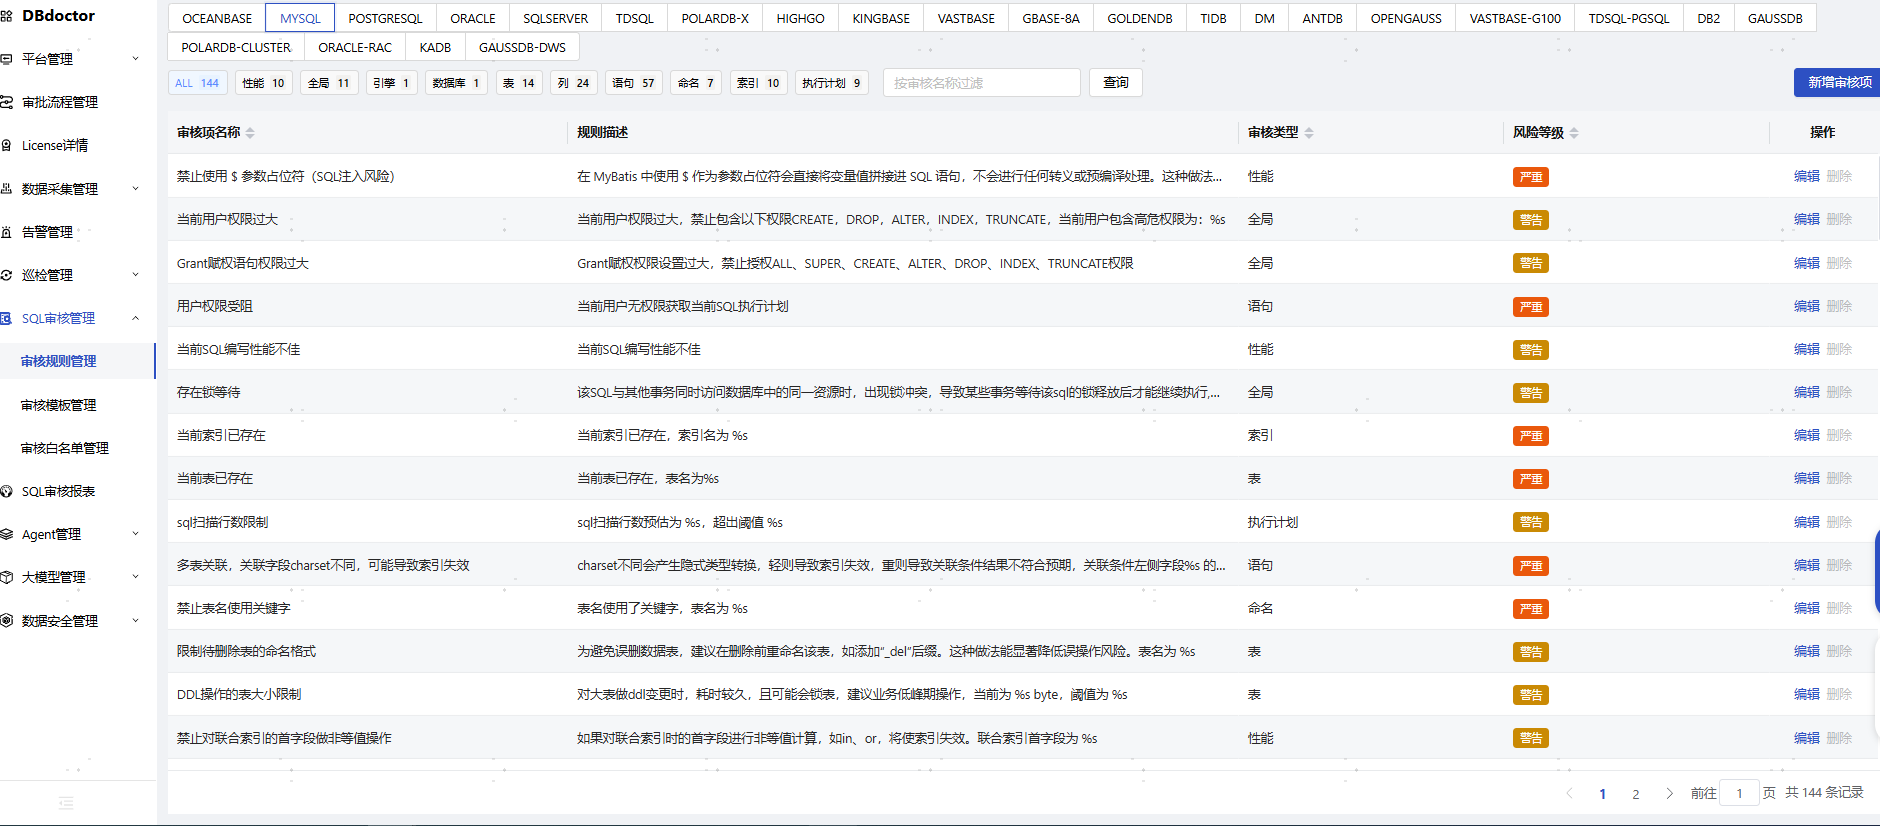Expand the 数据安全管理 menu chevron
1880x826 pixels.
[136, 621]
